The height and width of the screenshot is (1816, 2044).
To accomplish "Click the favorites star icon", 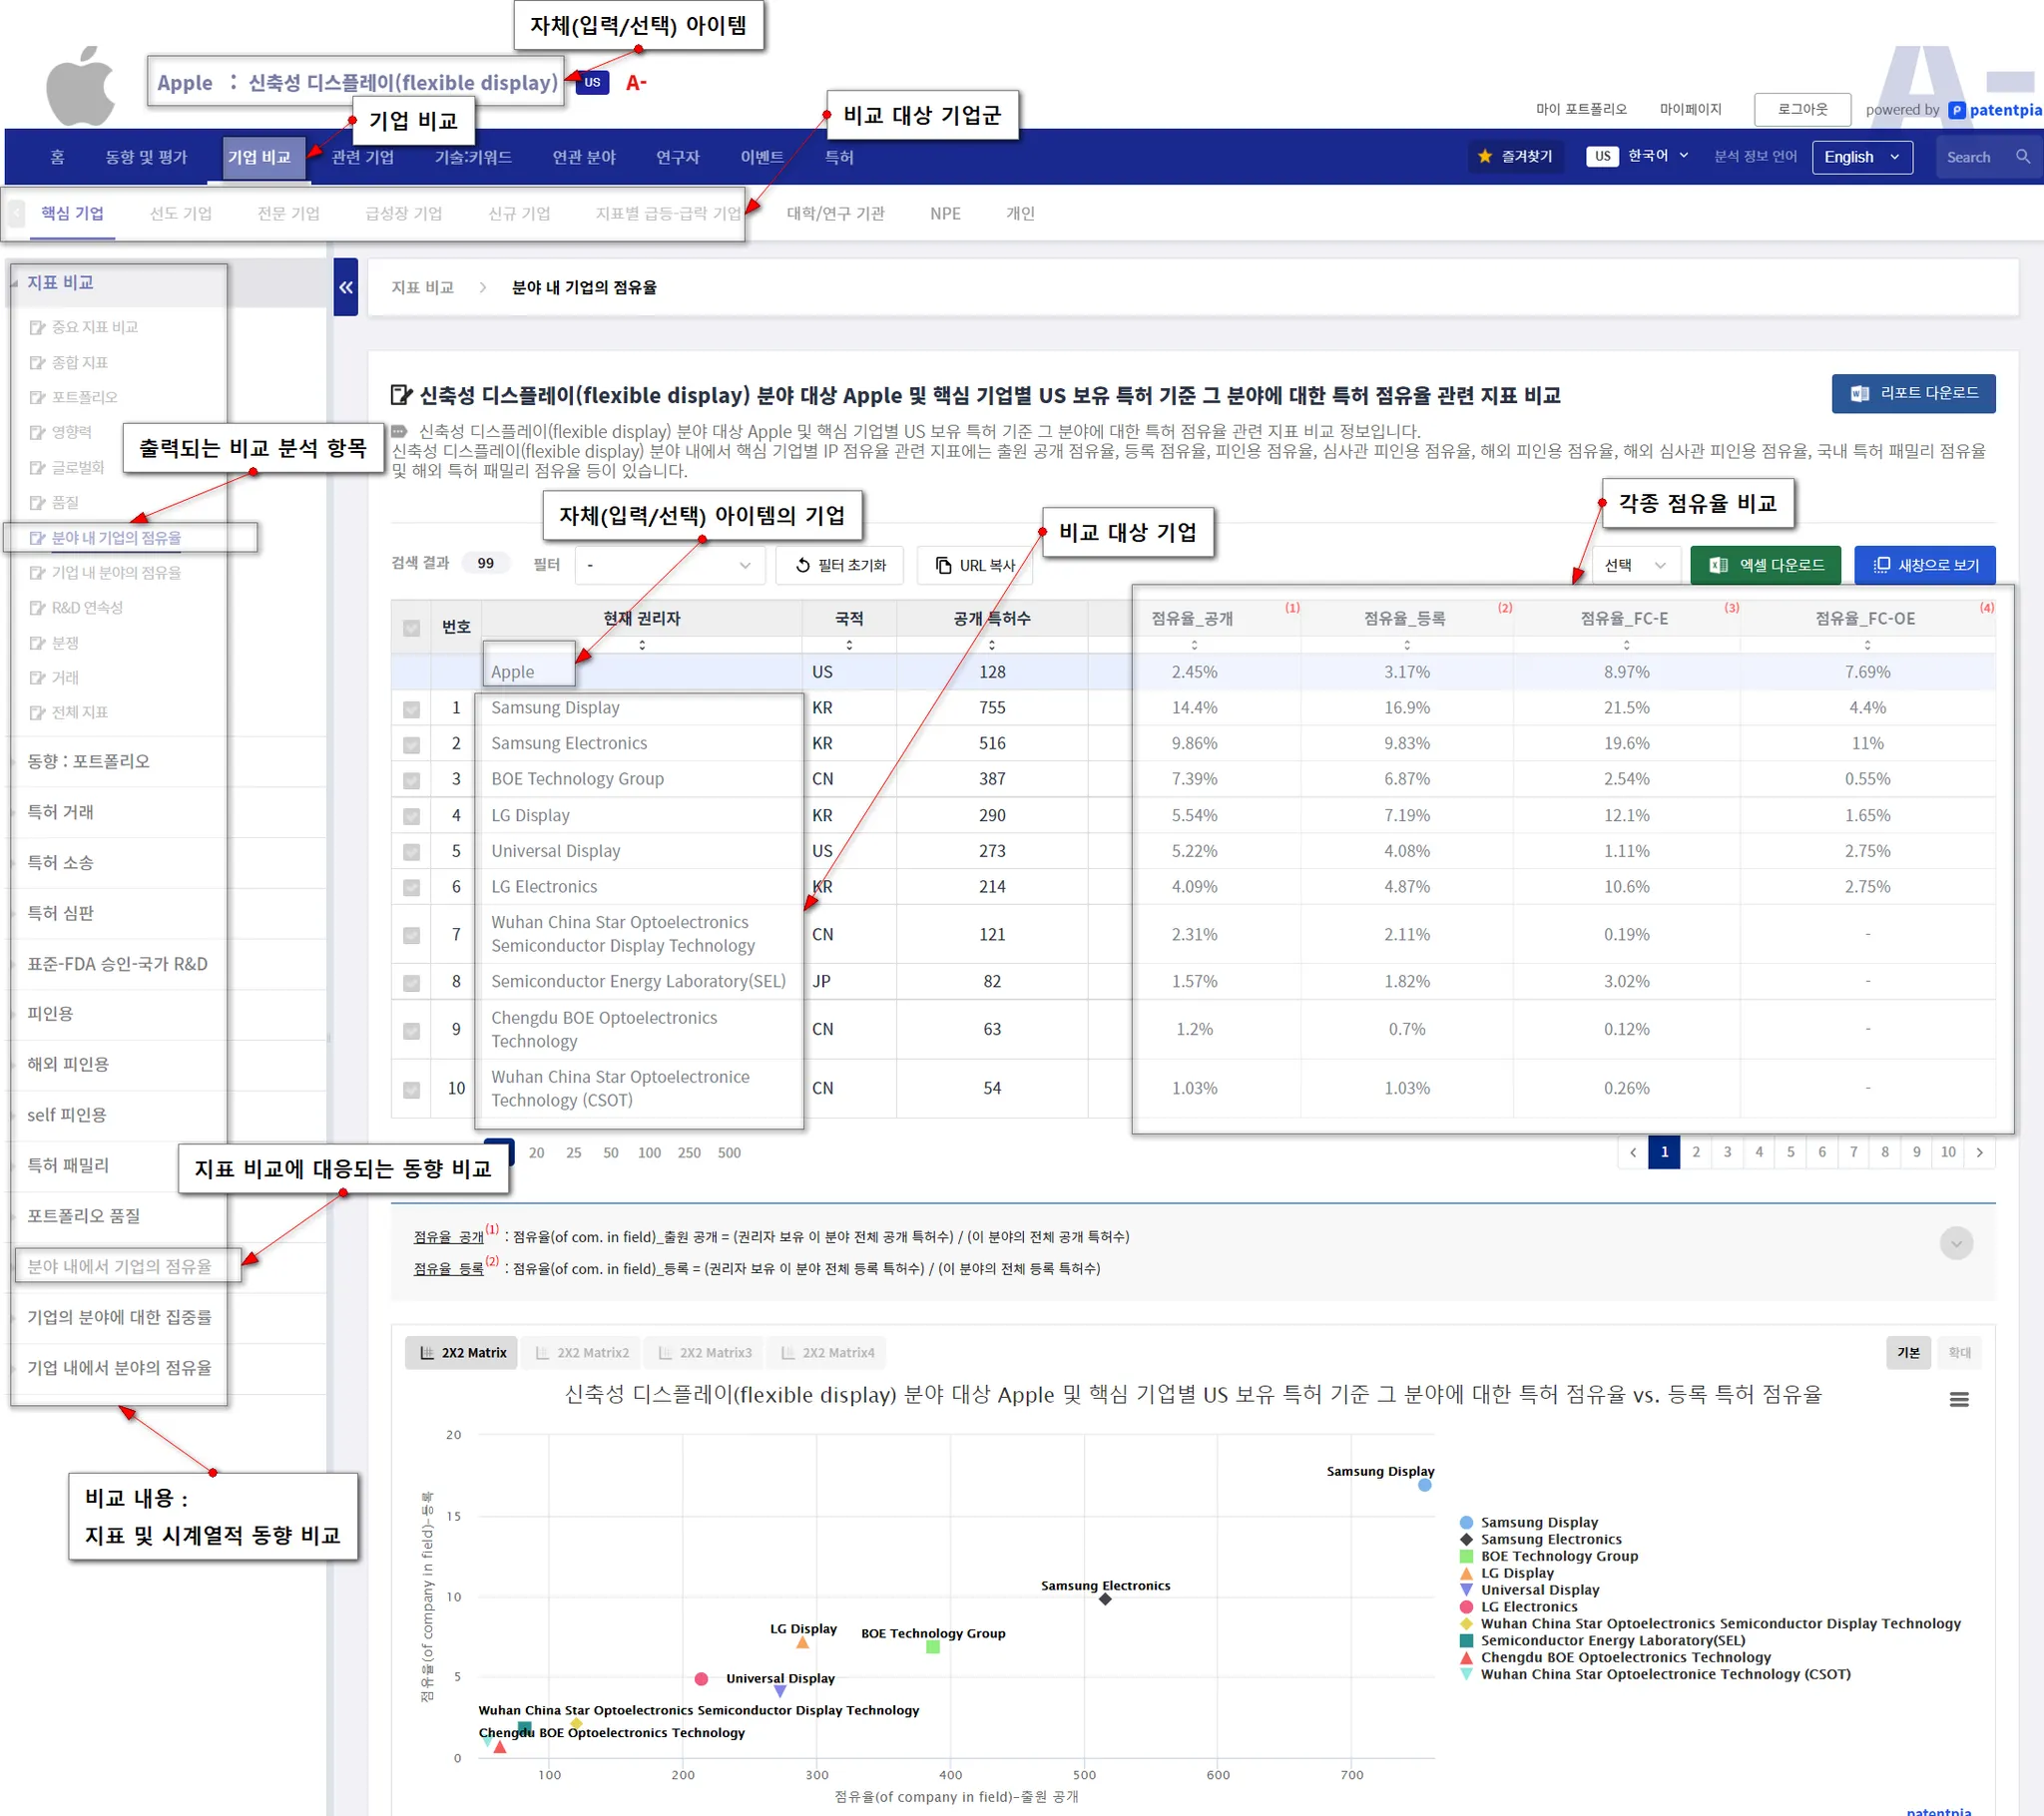I will (x=1484, y=156).
